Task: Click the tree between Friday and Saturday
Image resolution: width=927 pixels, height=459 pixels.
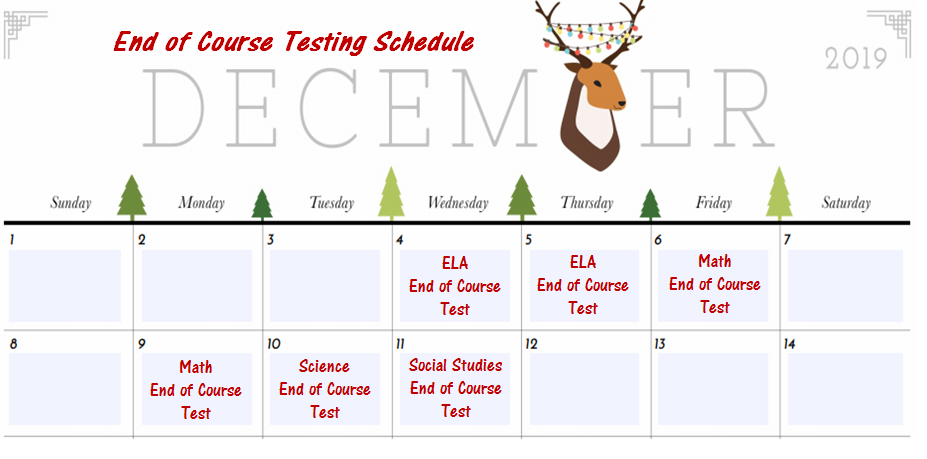Action: pos(779,195)
